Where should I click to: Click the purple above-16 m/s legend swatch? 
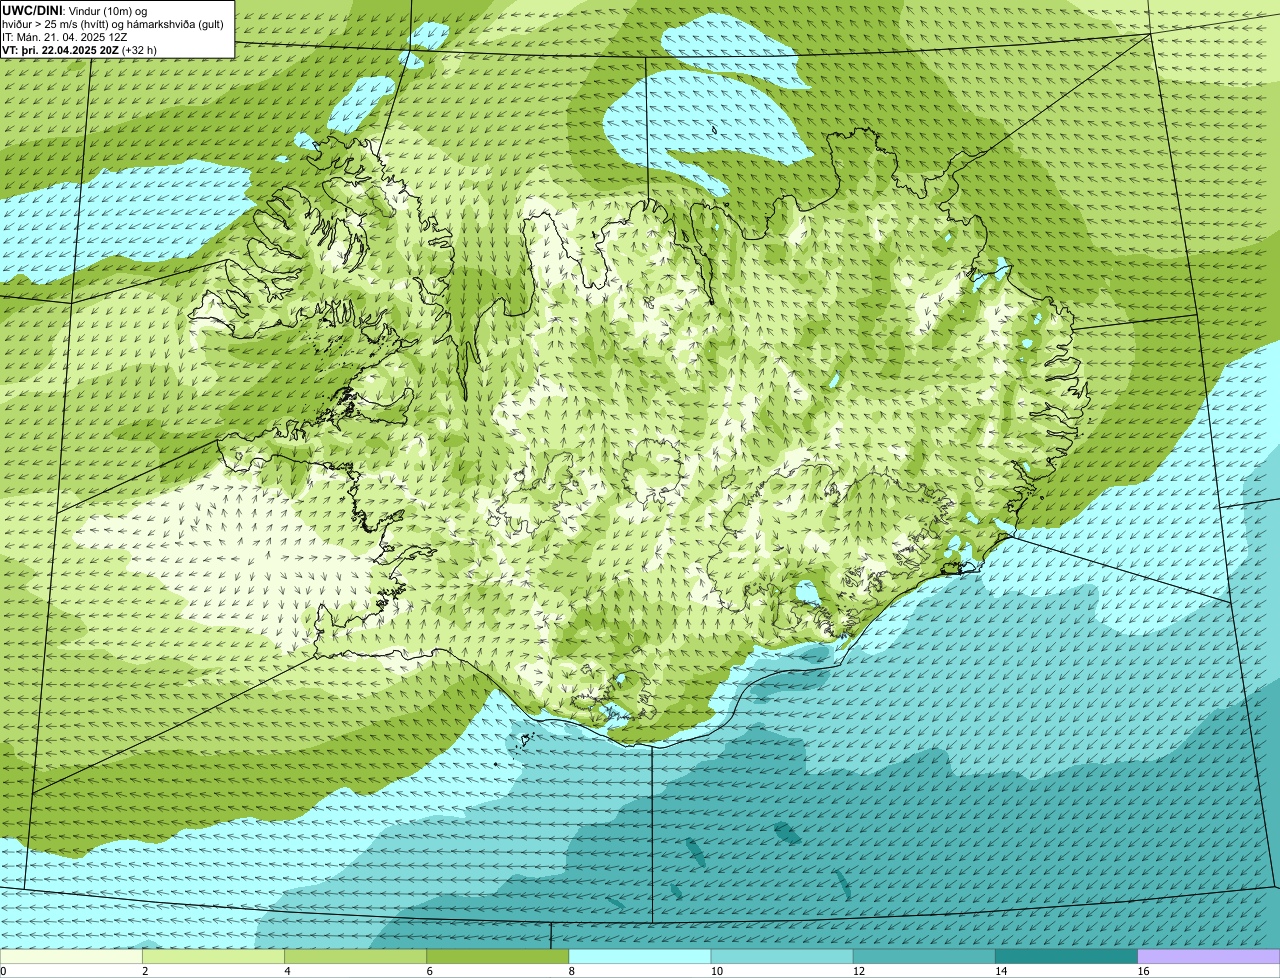point(1209,956)
